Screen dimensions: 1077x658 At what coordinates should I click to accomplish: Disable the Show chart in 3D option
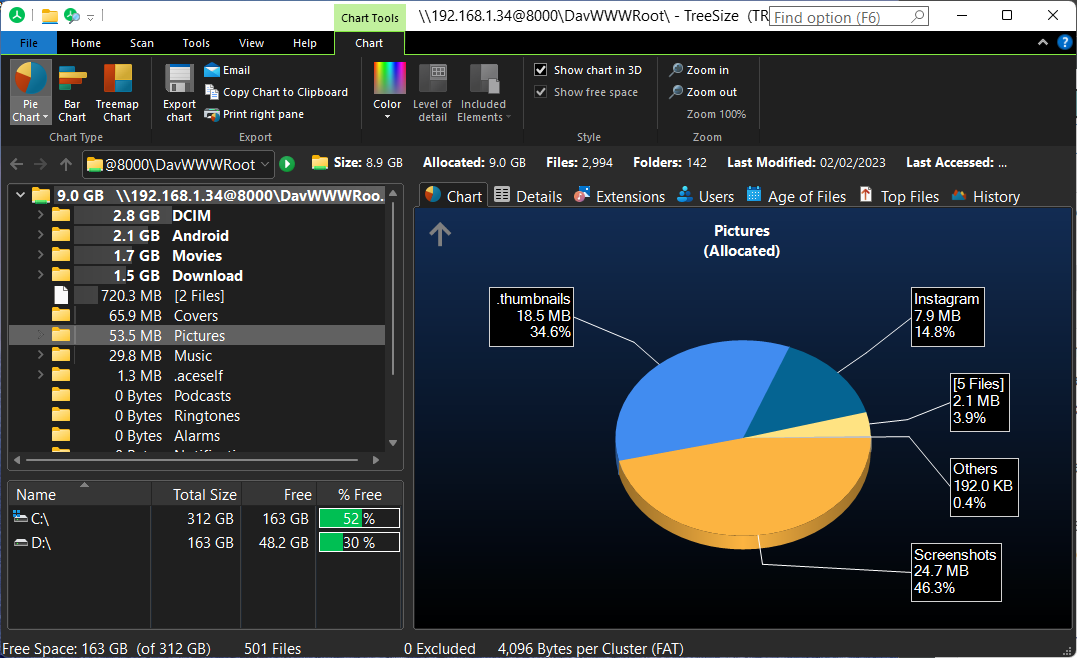tap(541, 69)
